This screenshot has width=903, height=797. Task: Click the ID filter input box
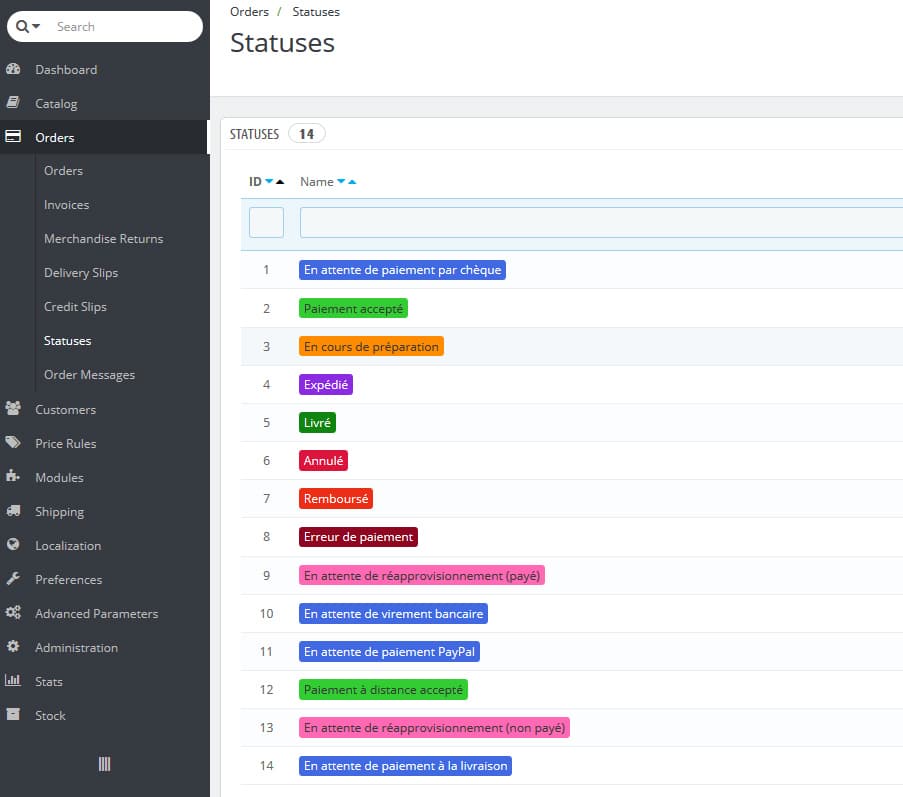click(x=266, y=222)
